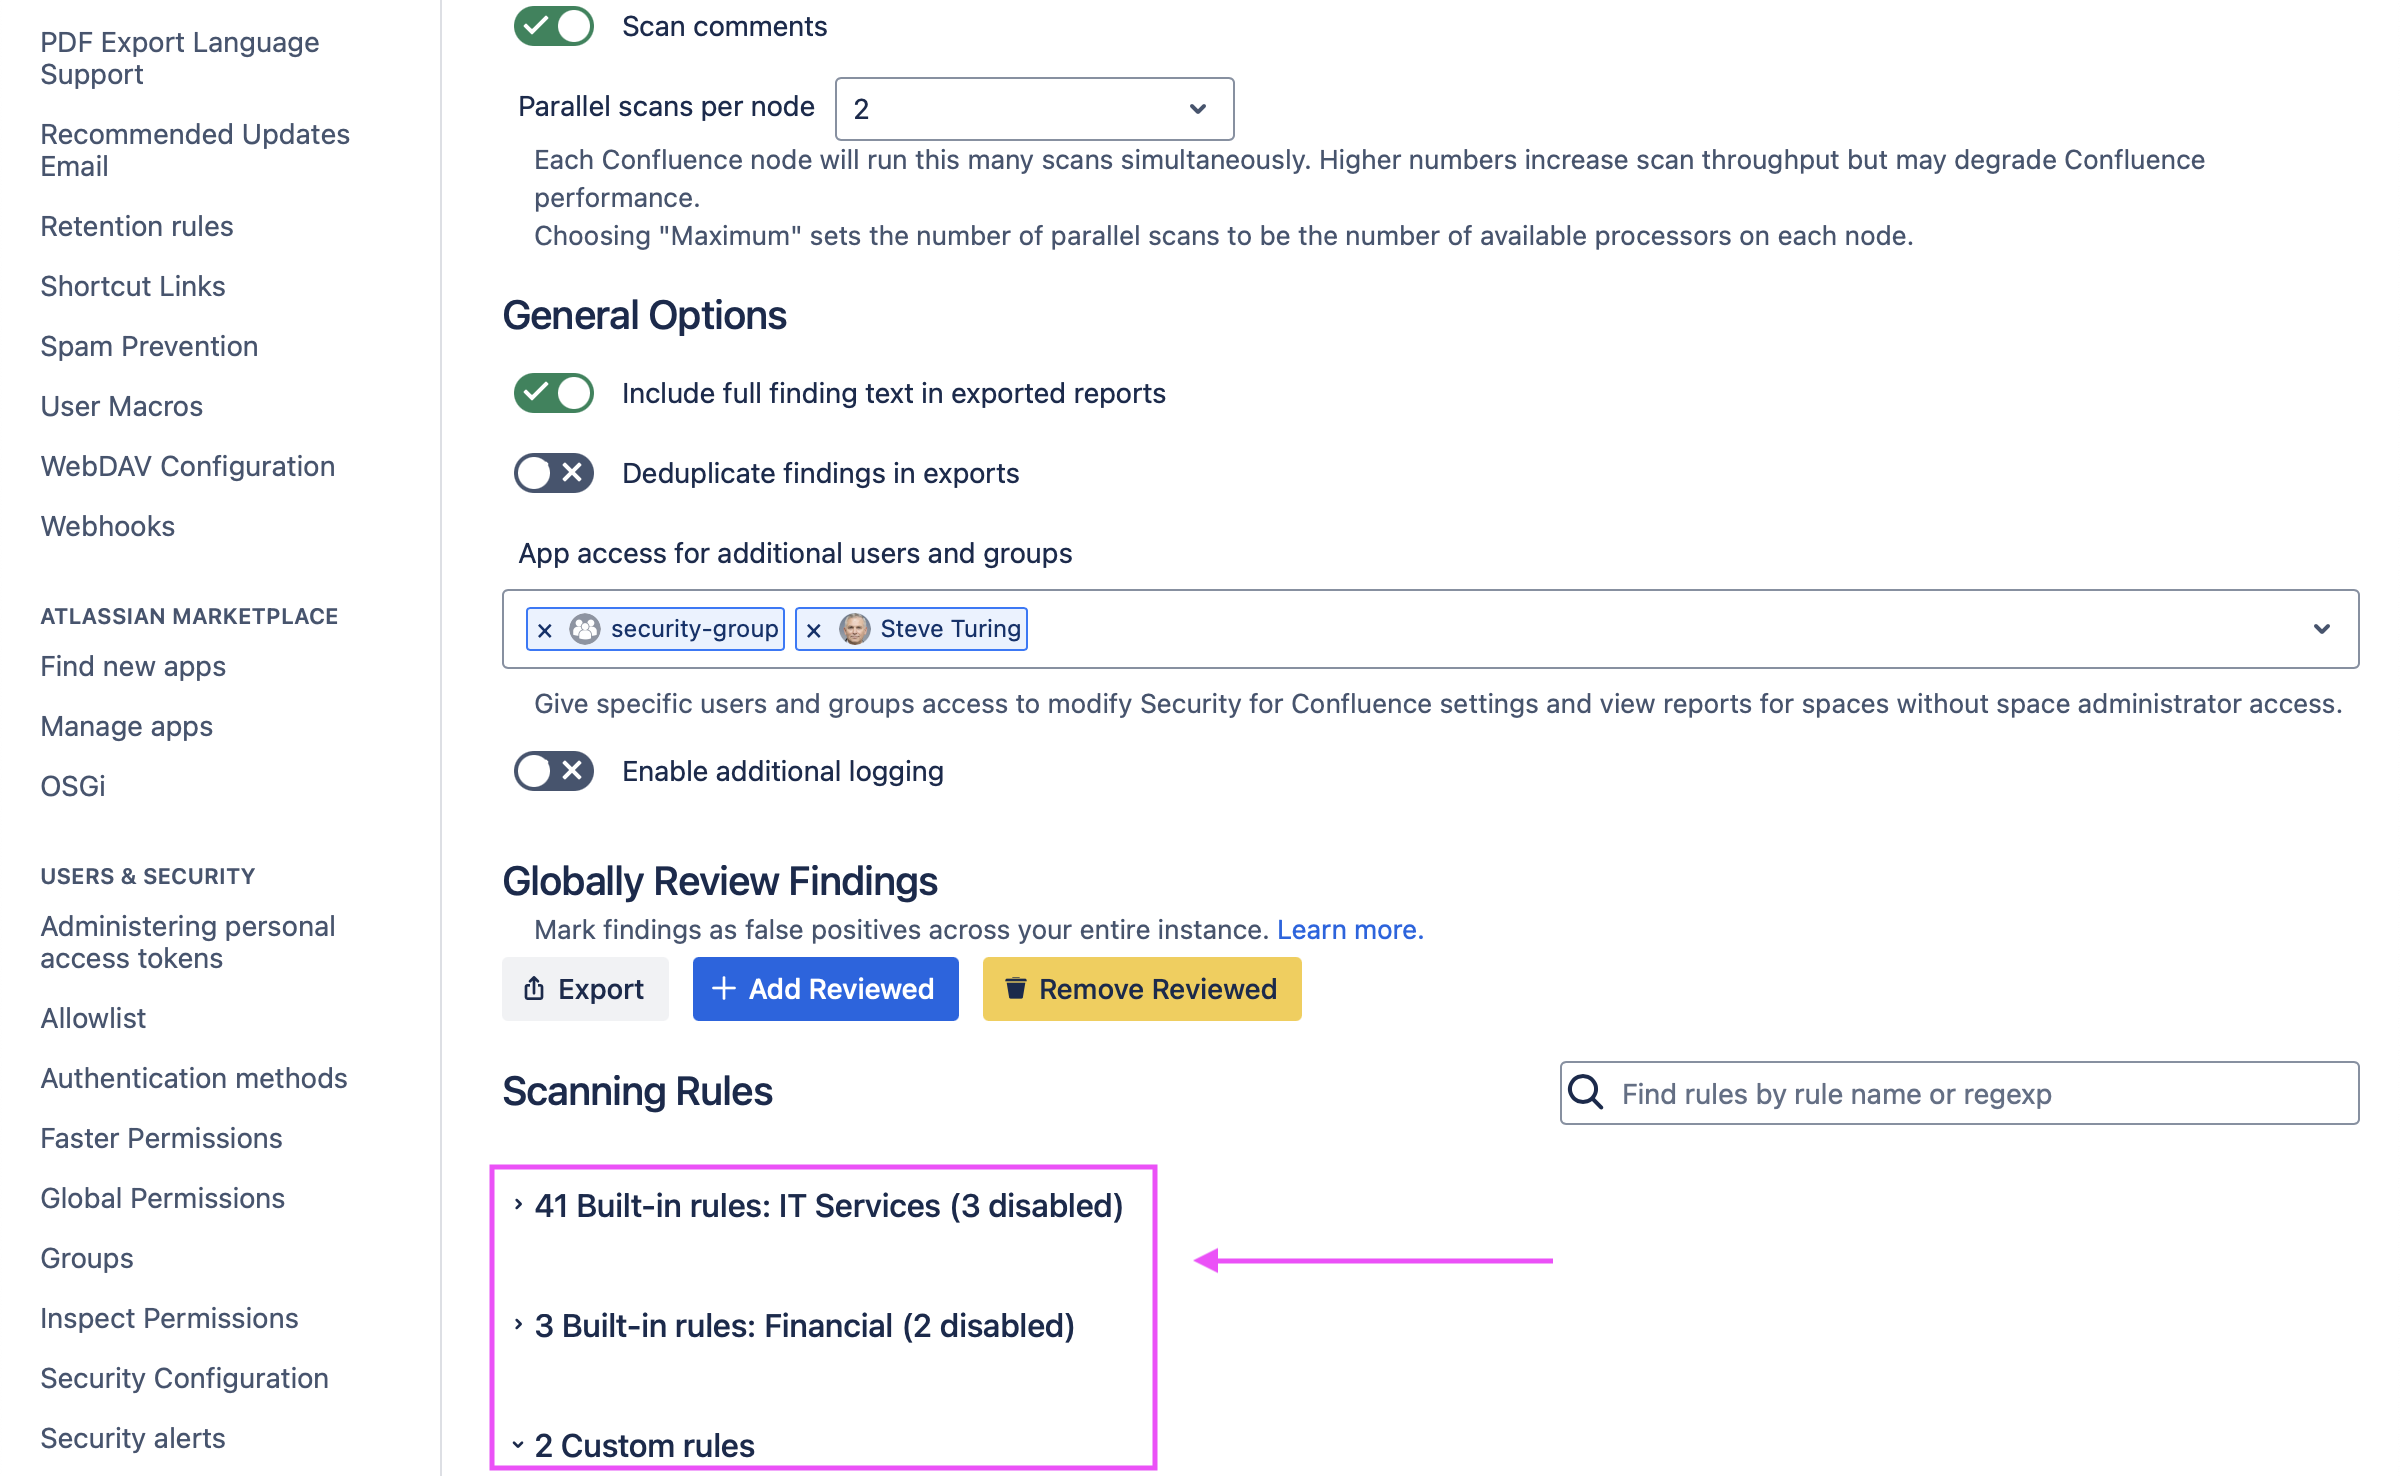Remove the Steve Turing tag with its x icon
The height and width of the screenshot is (1476, 2400).
(814, 630)
